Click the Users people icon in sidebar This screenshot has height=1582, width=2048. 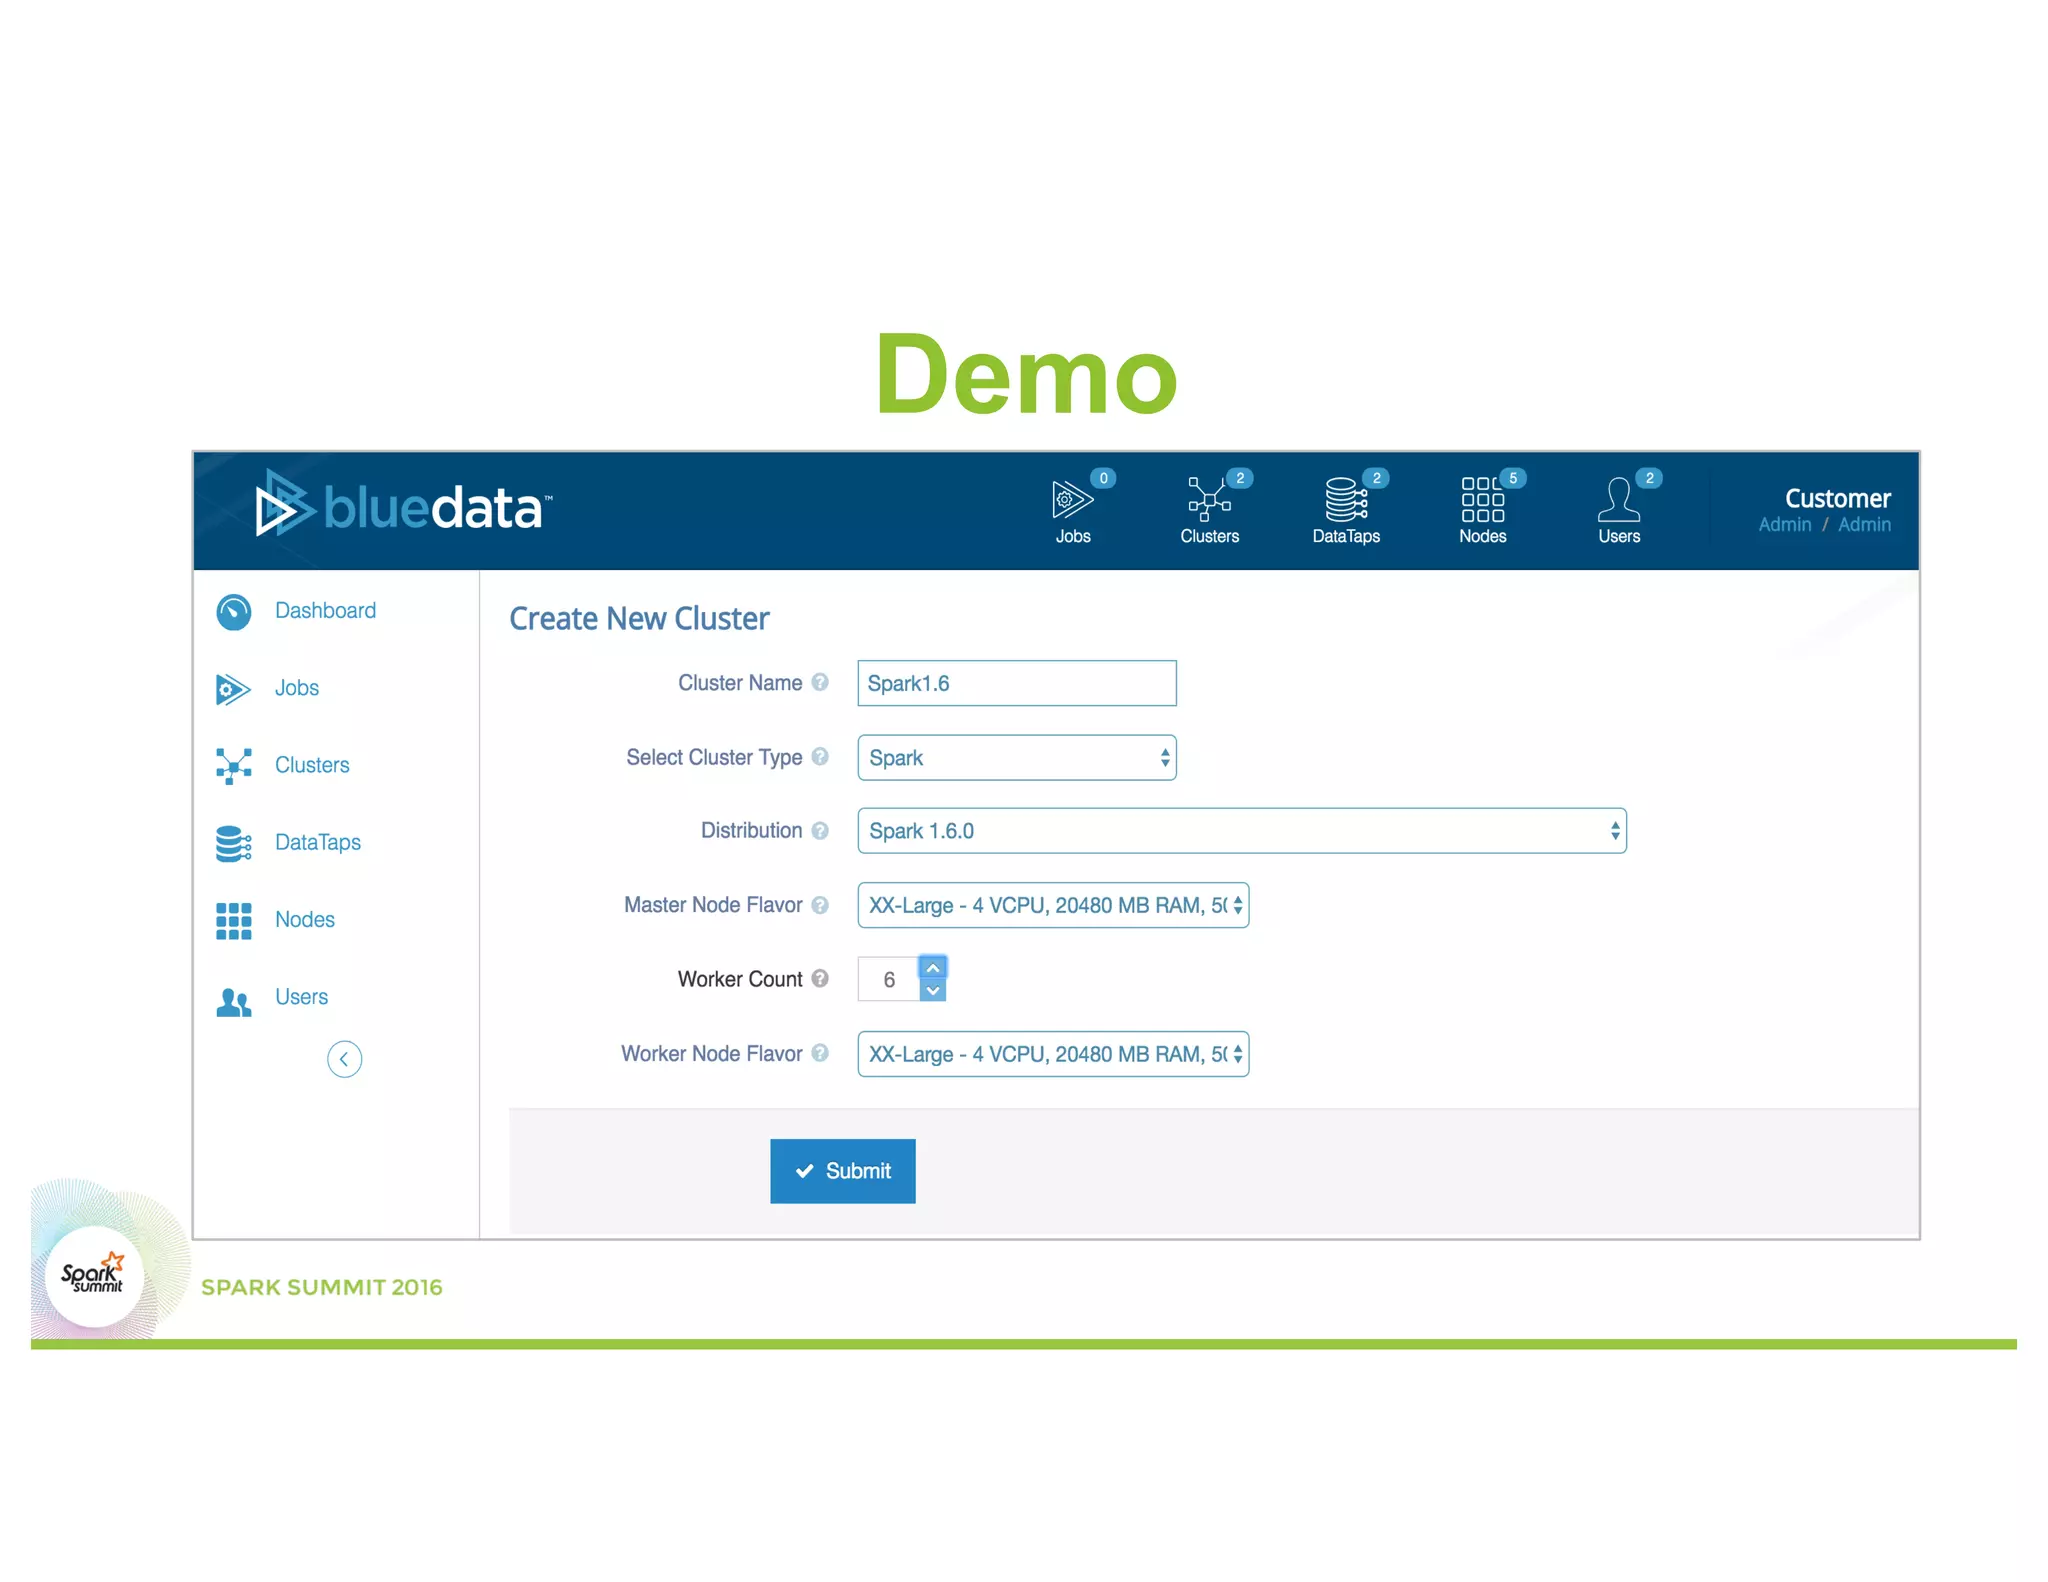click(233, 1001)
